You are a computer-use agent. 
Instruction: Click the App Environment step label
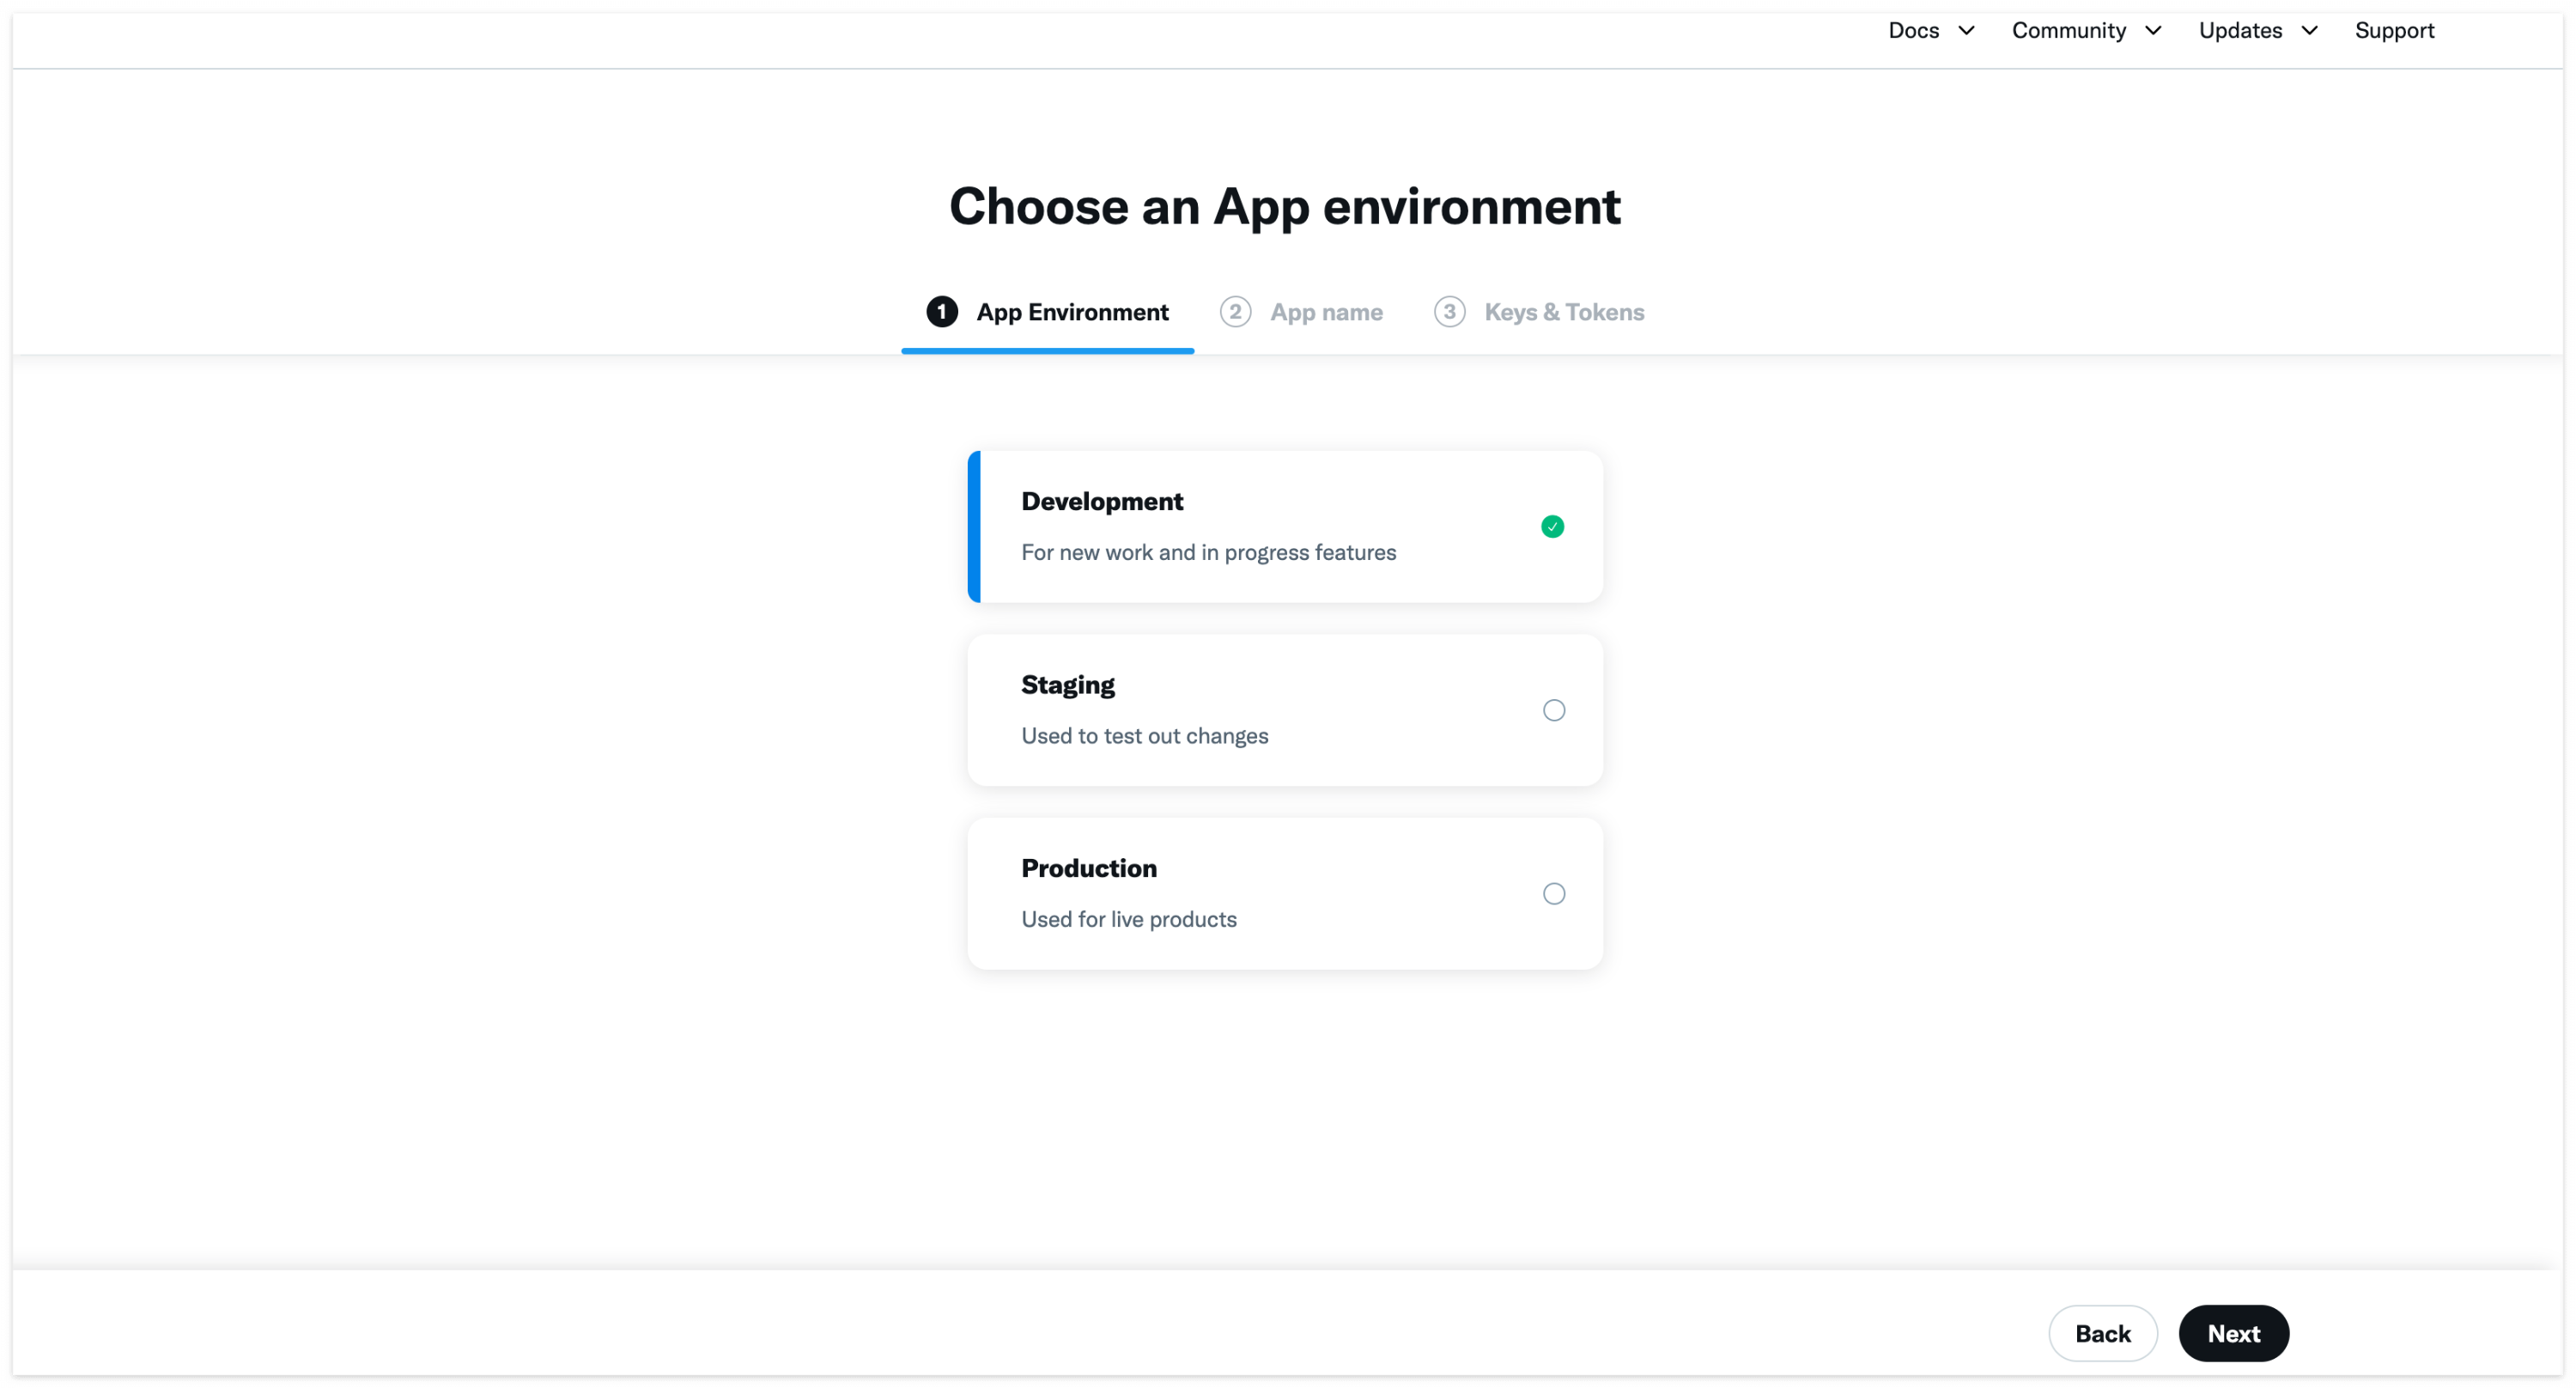(x=1072, y=312)
